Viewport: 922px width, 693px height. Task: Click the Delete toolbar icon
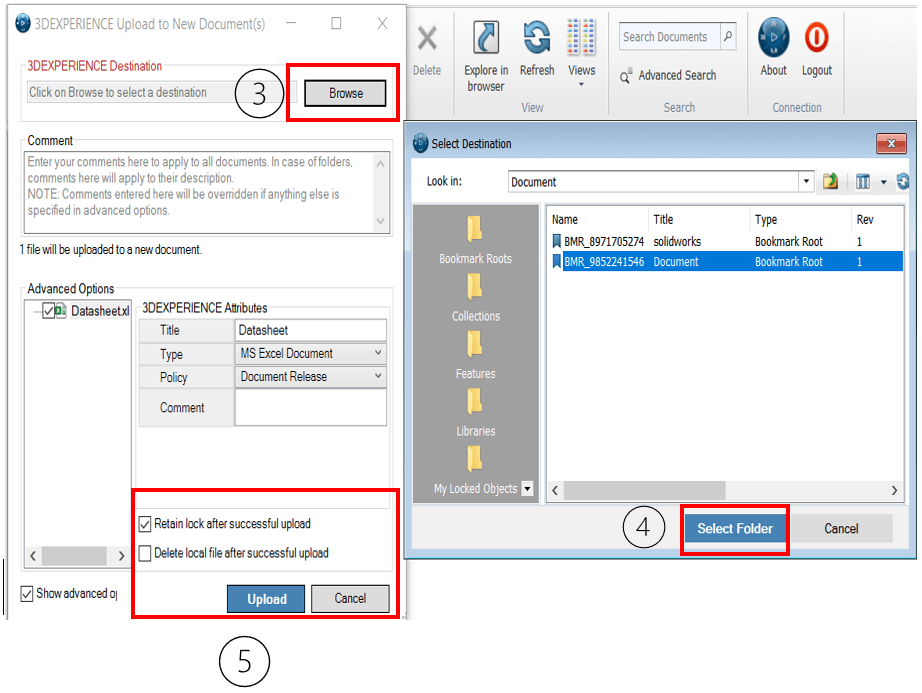(427, 39)
